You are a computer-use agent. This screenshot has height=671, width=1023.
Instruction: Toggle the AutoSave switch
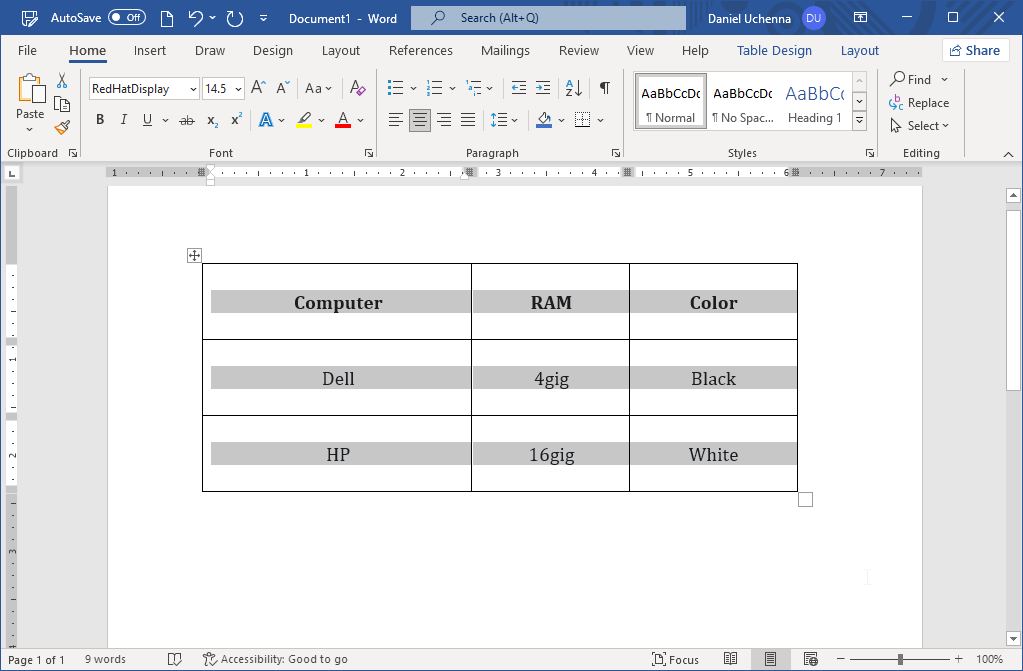[x=126, y=18]
